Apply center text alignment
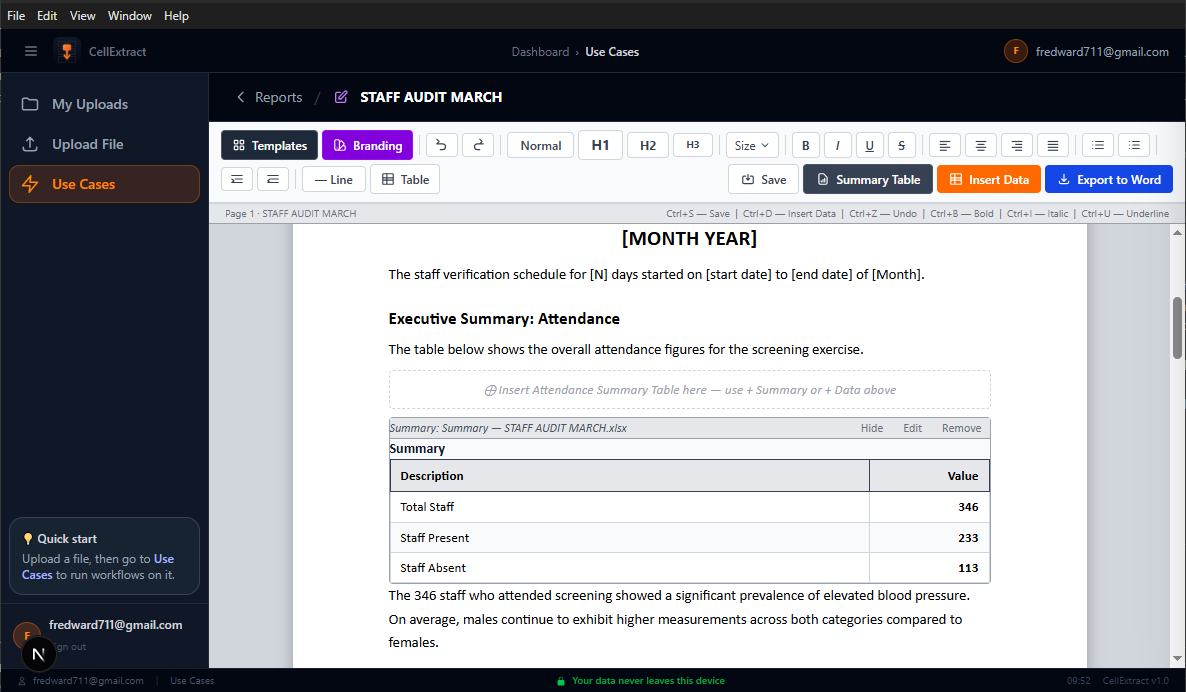Screen dimensions: 1186x692 click(x=981, y=145)
